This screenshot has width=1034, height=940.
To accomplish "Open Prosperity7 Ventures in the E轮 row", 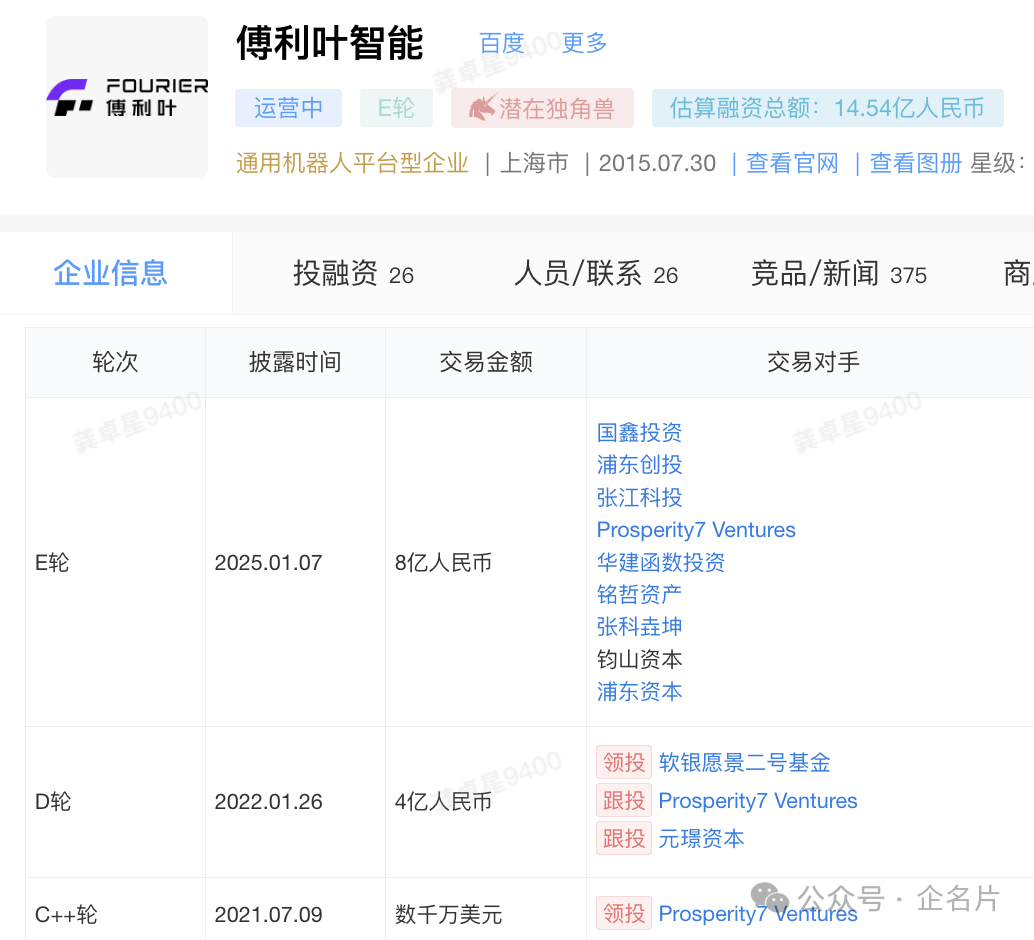I will coord(696,530).
